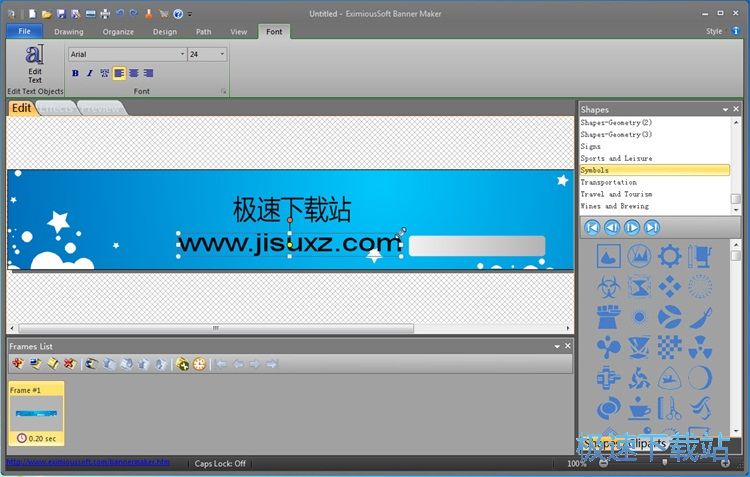Open the eximioussoft.com bannermaker link
Screen dimensions: 750x477
pos(88,463)
